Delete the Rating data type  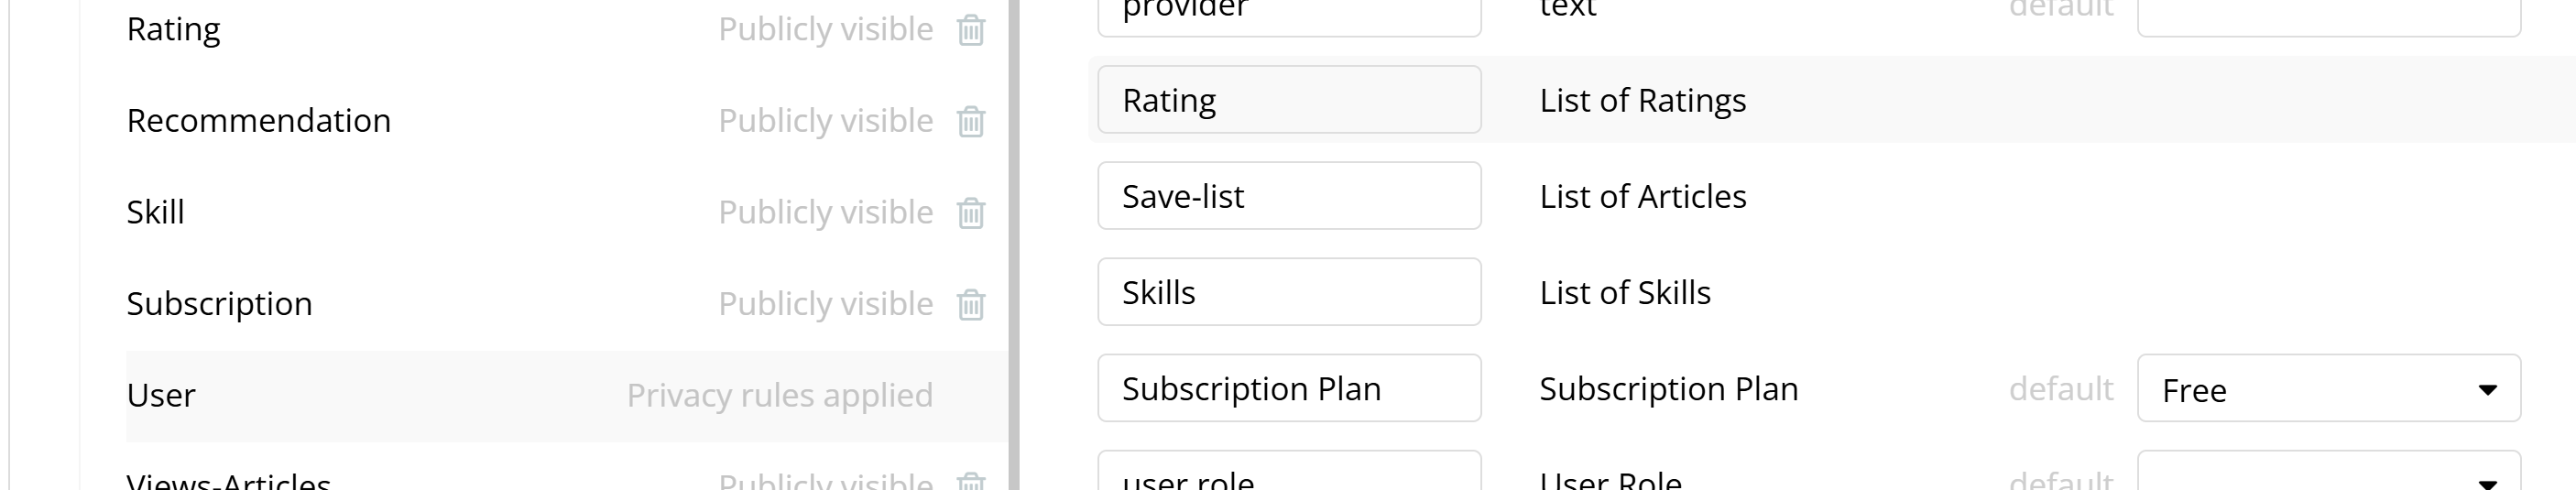click(x=970, y=30)
